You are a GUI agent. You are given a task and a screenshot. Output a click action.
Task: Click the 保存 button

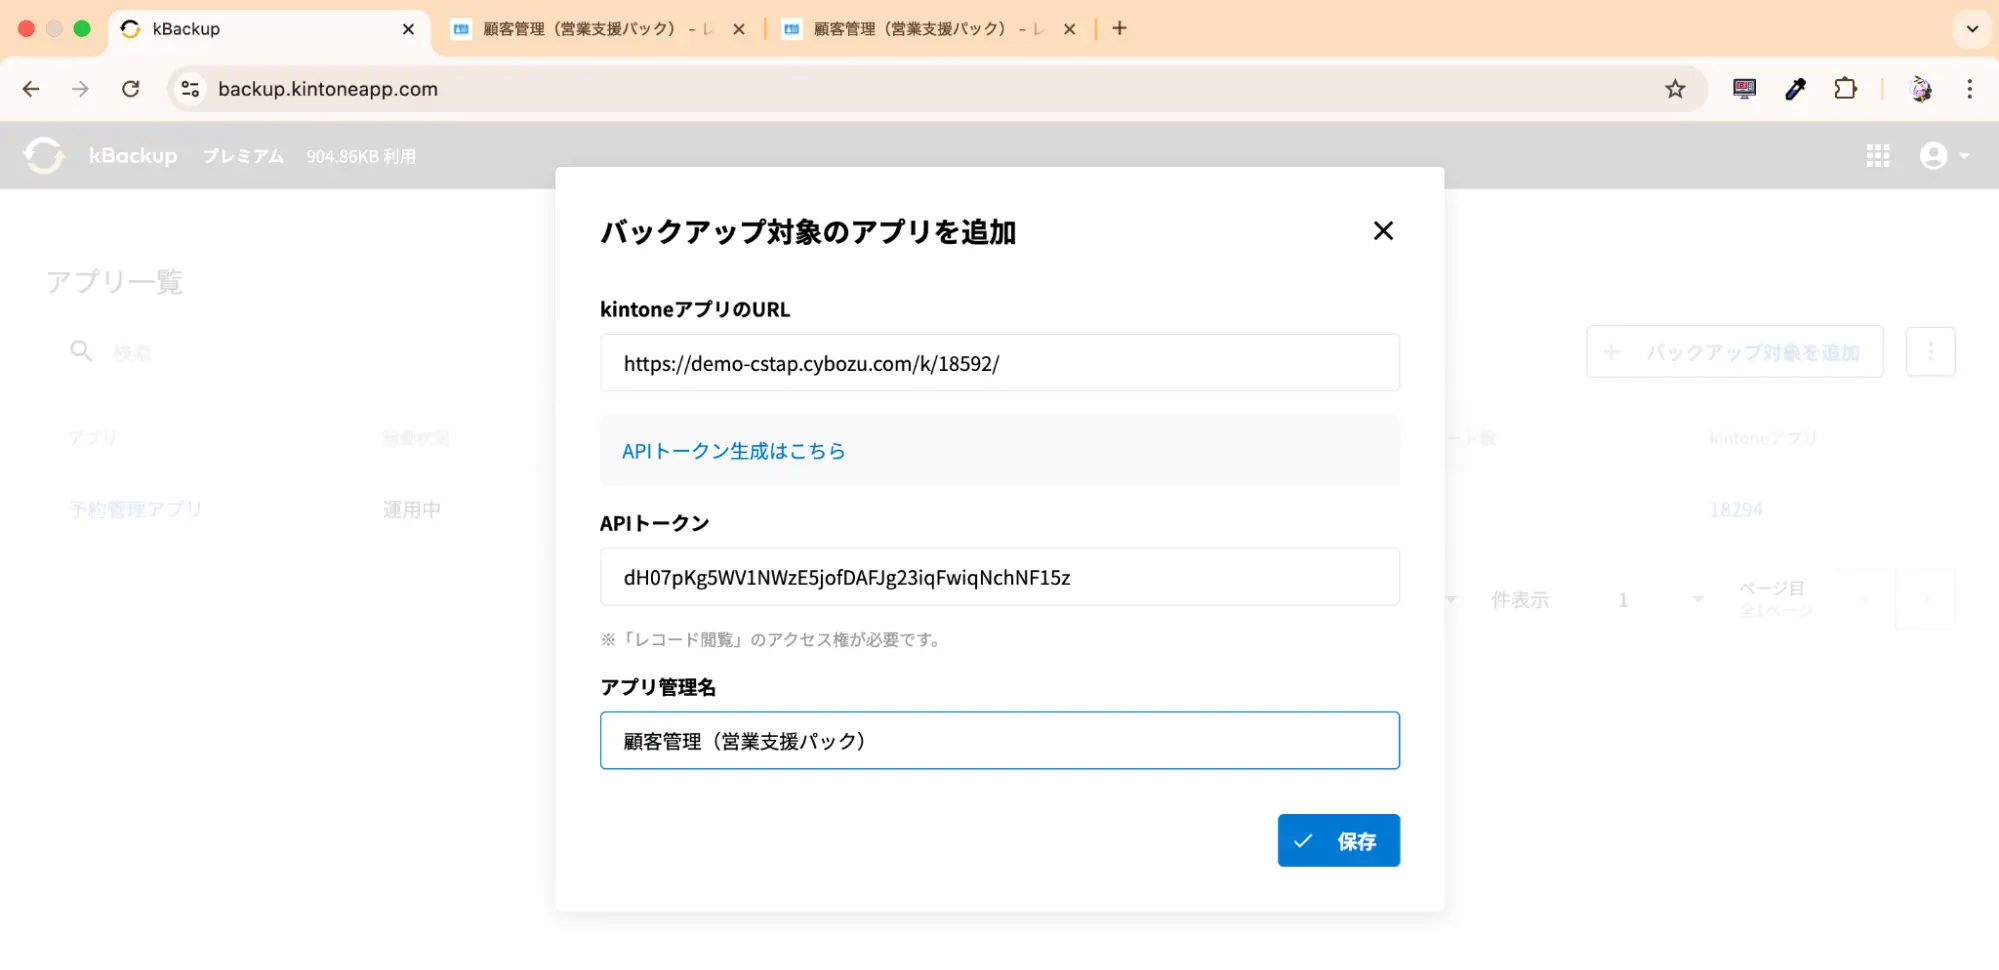coord(1338,841)
